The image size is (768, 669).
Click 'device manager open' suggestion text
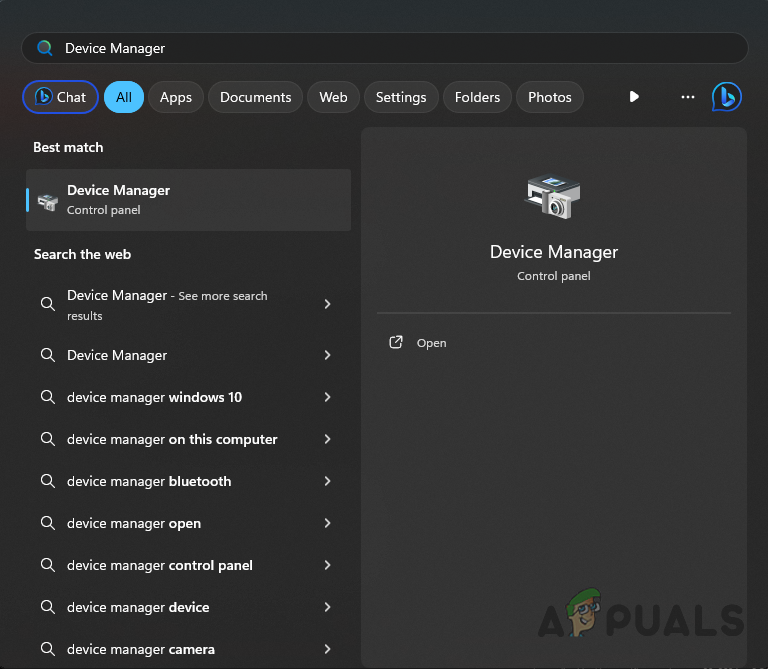[134, 524]
